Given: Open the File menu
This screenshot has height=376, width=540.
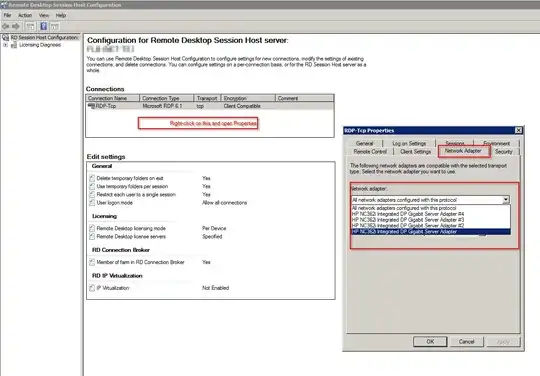Looking at the screenshot, I should click(7, 15).
